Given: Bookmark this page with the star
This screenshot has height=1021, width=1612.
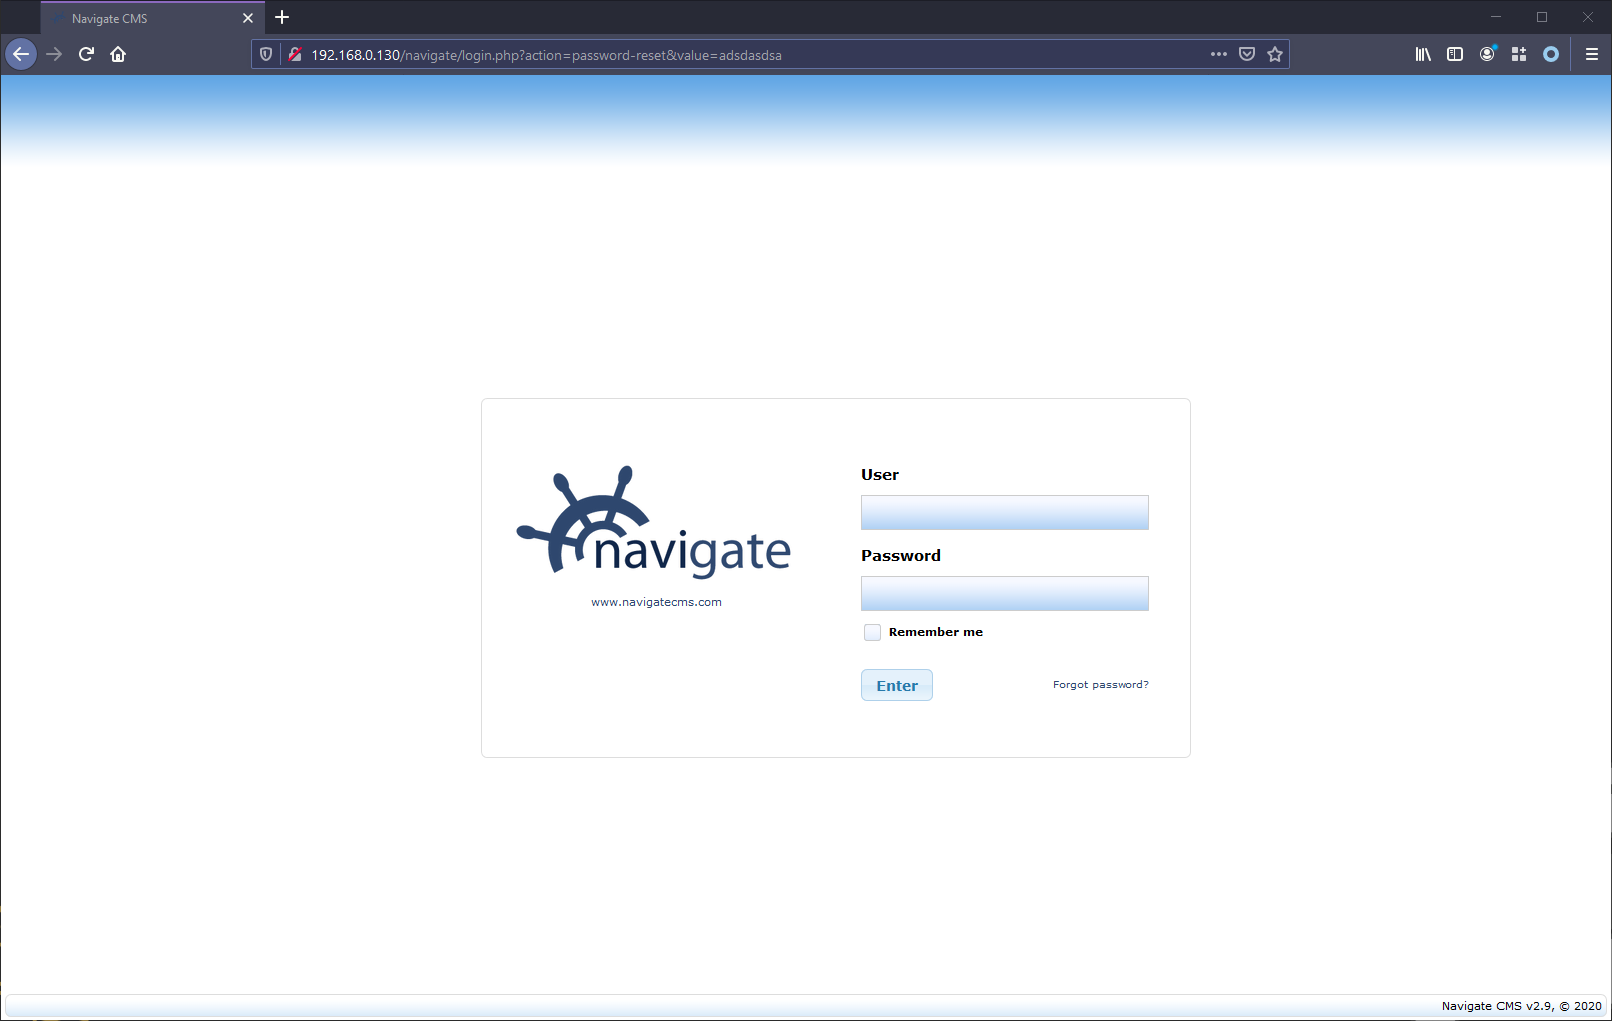Looking at the screenshot, I should coord(1275,54).
